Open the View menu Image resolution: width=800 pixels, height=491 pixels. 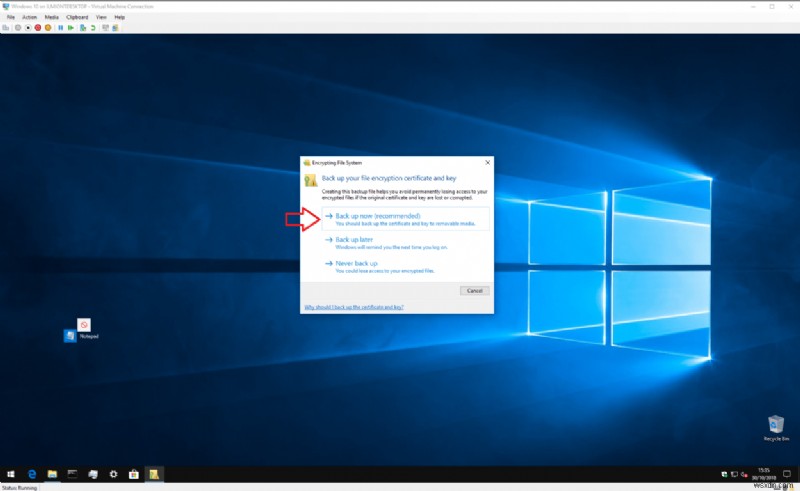tap(101, 17)
